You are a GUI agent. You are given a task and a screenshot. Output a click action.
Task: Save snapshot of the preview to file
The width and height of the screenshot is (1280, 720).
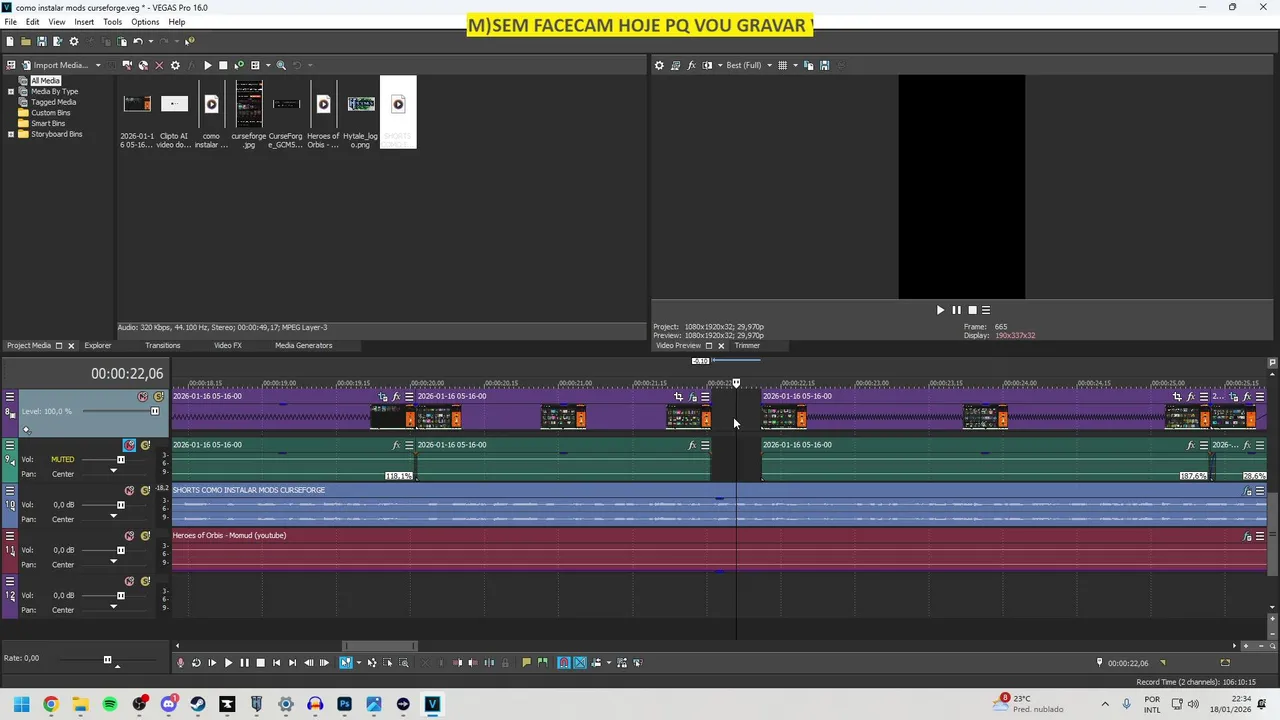coord(824,65)
